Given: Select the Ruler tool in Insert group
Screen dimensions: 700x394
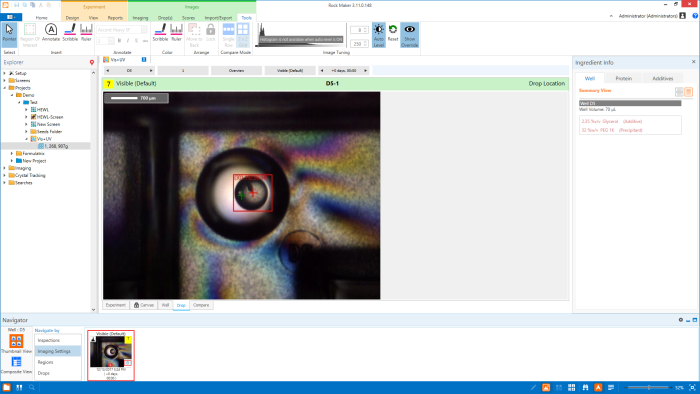Looking at the screenshot, I should tap(86, 33).
